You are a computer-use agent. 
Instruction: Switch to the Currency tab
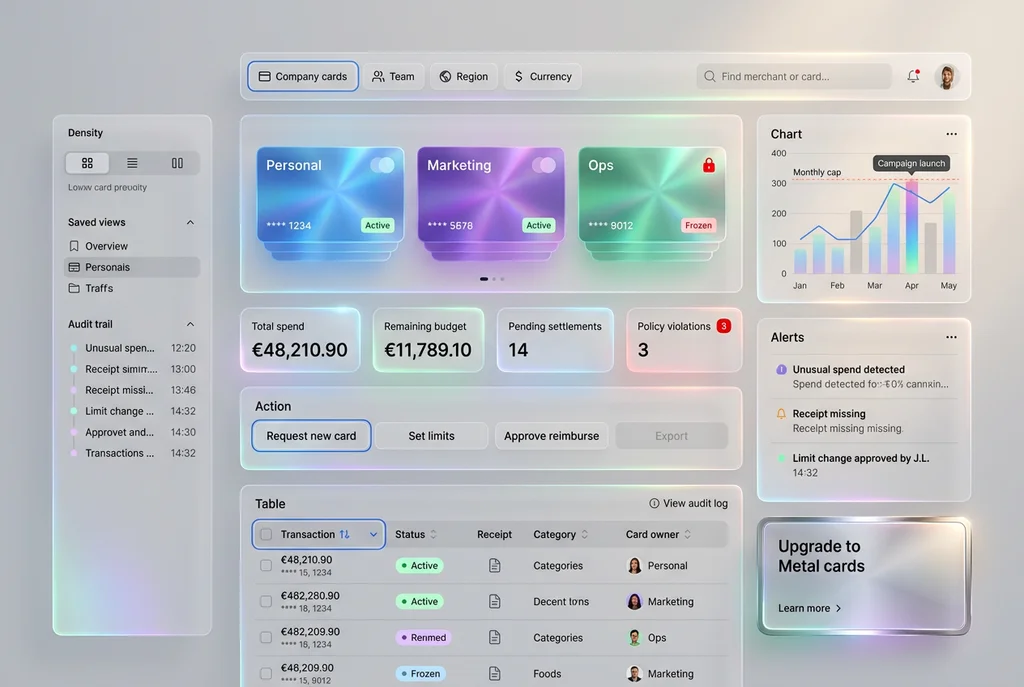(x=542, y=76)
